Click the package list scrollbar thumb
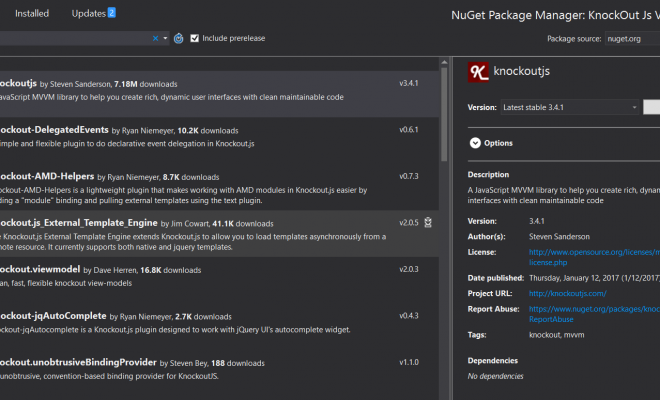Image resolution: width=660 pixels, height=400 pixels. pos(444,114)
